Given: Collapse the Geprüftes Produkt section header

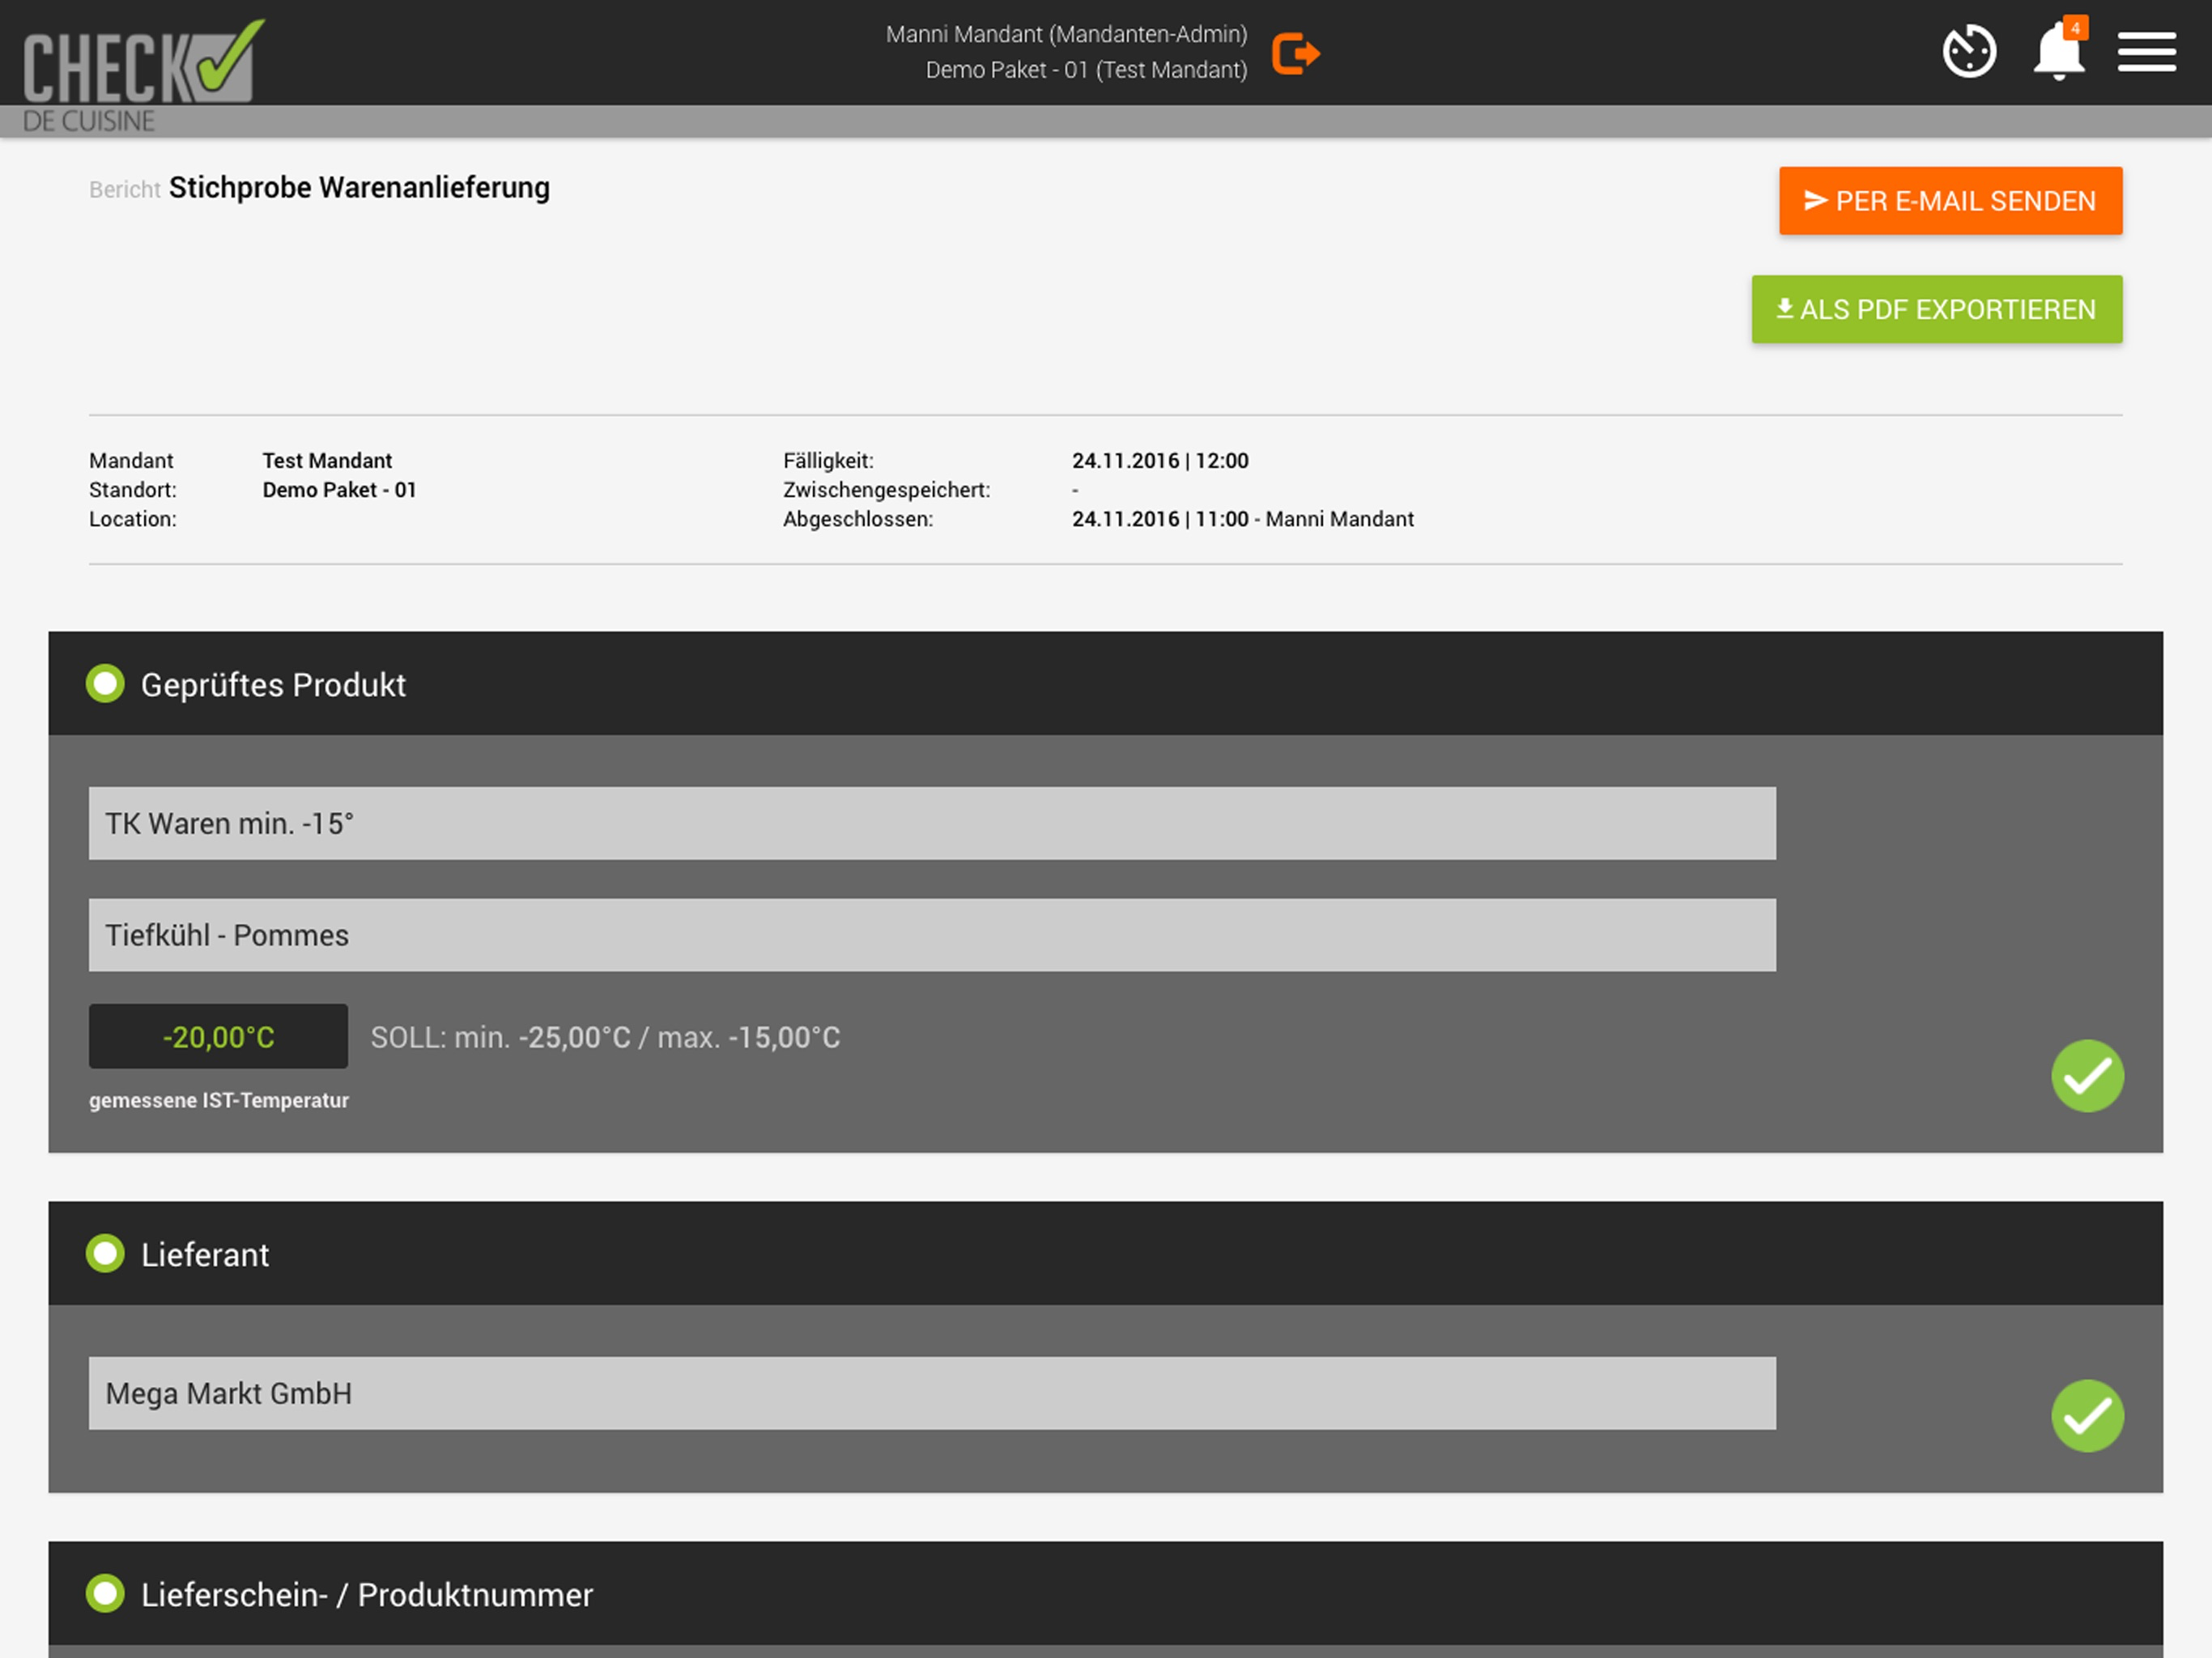Looking at the screenshot, I should [x=1105, y=684].
